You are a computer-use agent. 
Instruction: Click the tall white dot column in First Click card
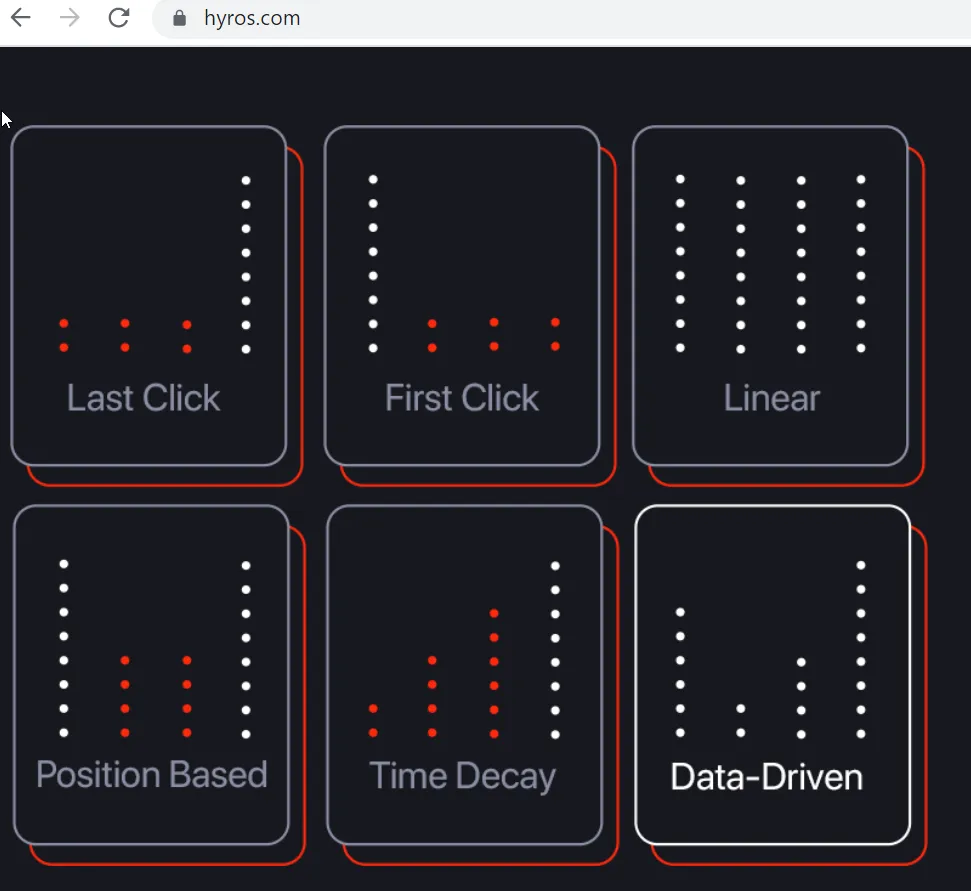point(373,264)
